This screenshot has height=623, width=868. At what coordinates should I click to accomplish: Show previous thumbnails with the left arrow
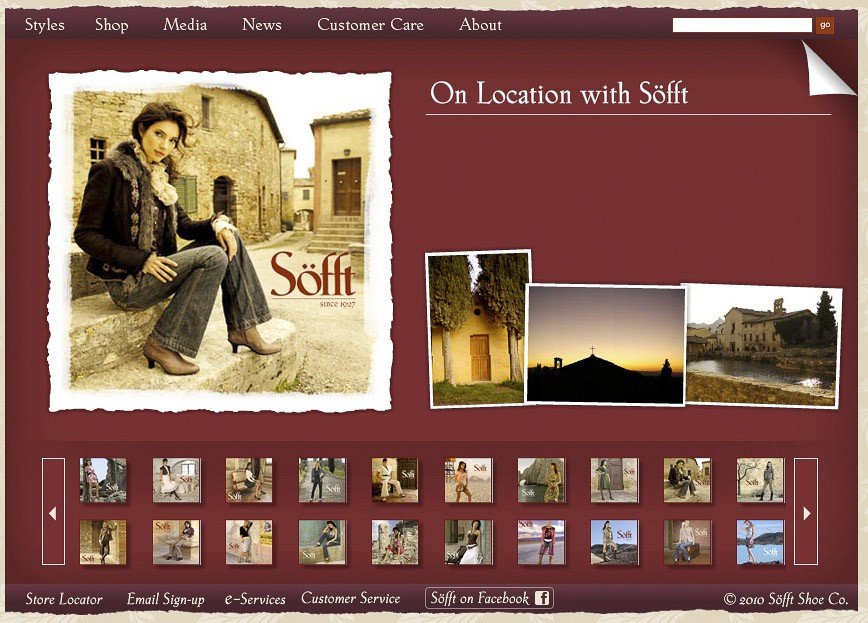coord(53,512)
